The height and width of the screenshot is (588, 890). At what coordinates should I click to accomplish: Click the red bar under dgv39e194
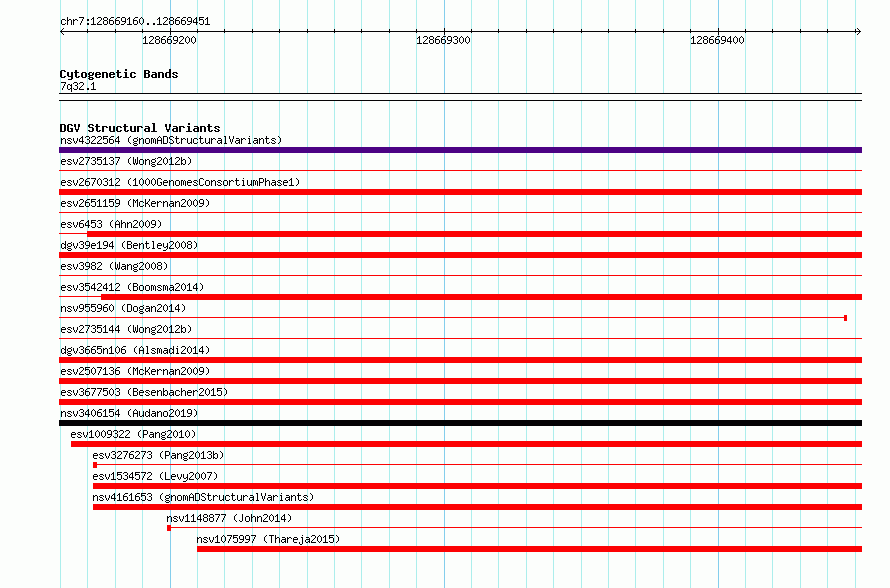460,255
